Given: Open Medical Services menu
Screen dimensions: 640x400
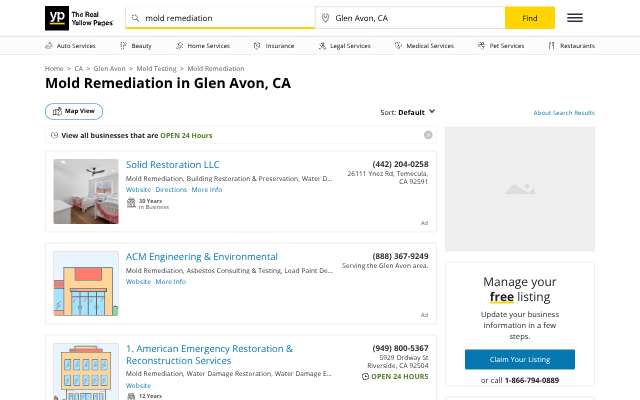Looking at the screenshot, I should tap(424, 46).
